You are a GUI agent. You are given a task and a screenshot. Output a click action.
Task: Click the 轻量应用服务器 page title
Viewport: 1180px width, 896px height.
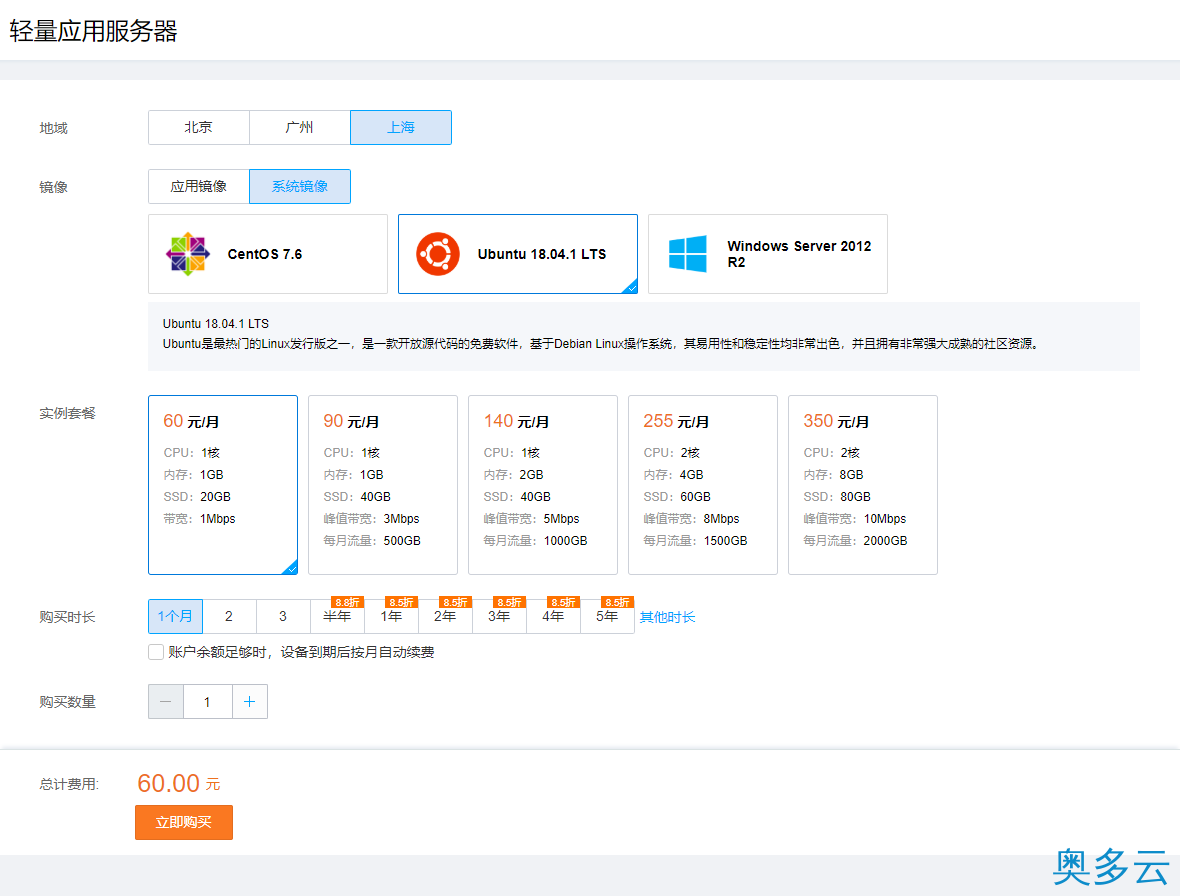(x=93, y=31)
